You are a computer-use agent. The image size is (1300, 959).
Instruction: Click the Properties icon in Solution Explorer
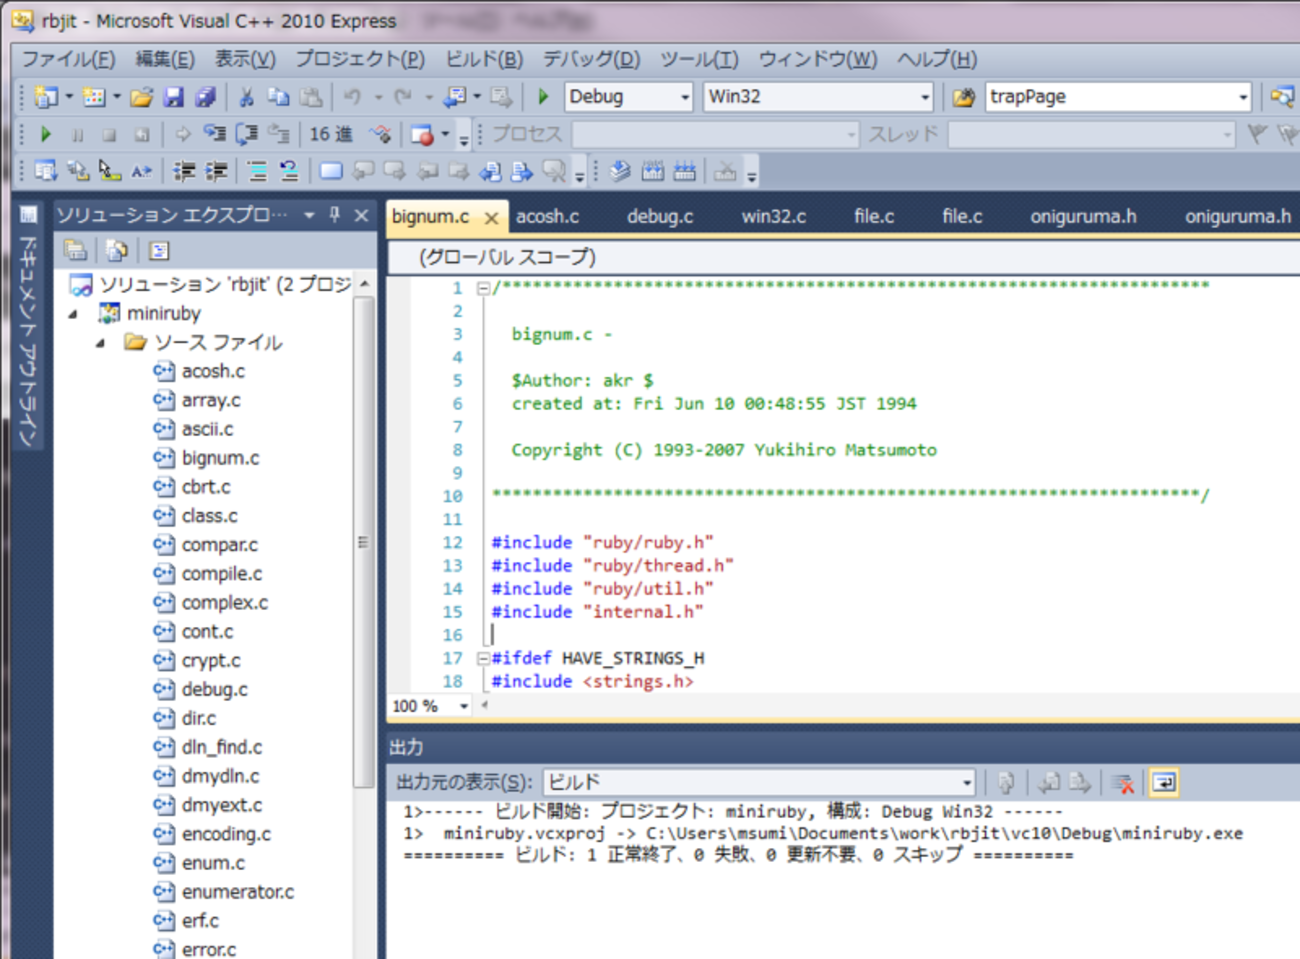click(x=75, y=250)
